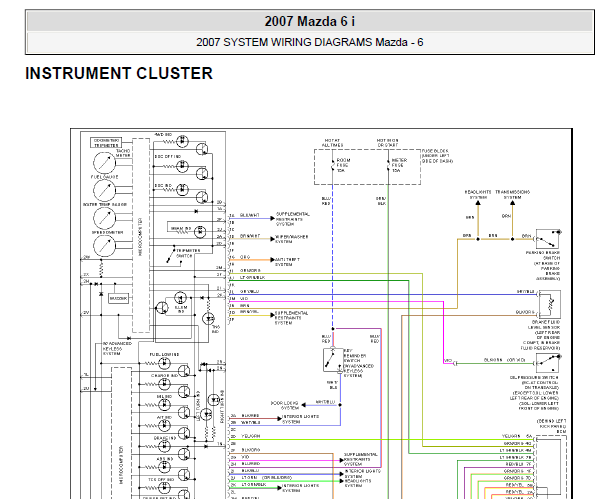Screen dimensions: 606x499
Task: Click the BCM left kick panel label
Action: tap(552, 426)
